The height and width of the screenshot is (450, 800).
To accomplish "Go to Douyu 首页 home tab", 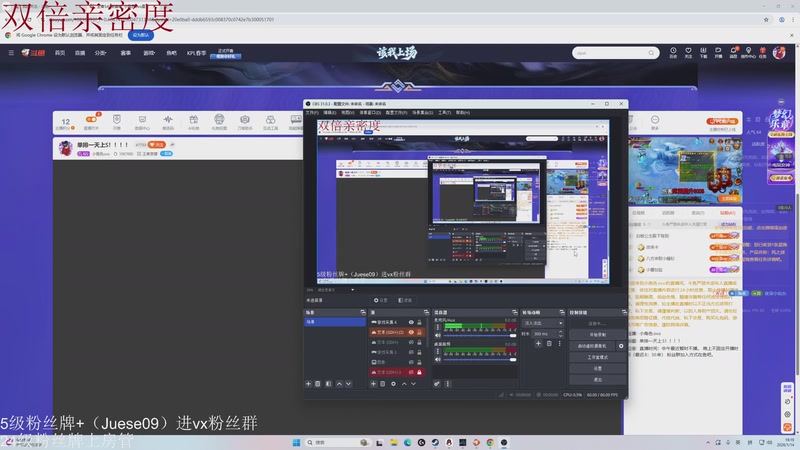I will [x=60, y=53].
